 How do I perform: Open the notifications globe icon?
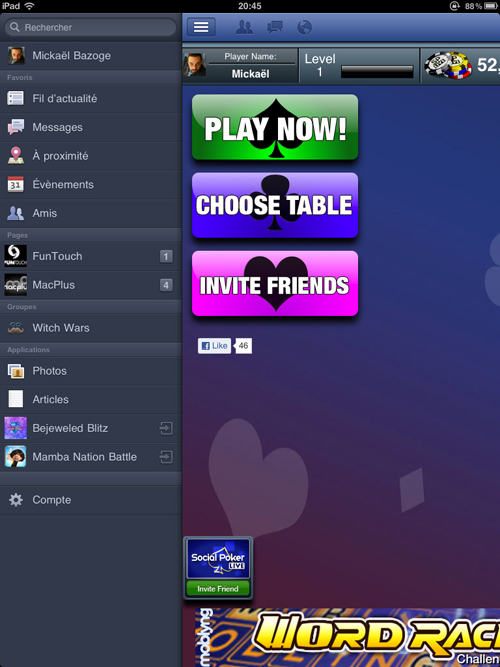point(304,27)
